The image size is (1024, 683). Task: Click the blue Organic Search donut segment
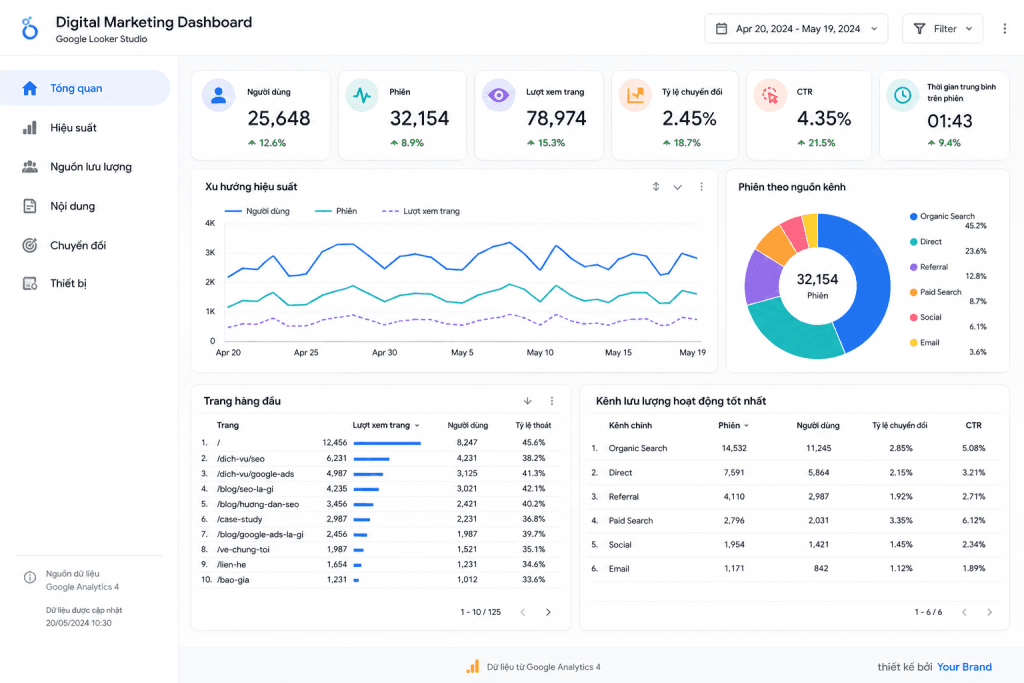[870, 281]
